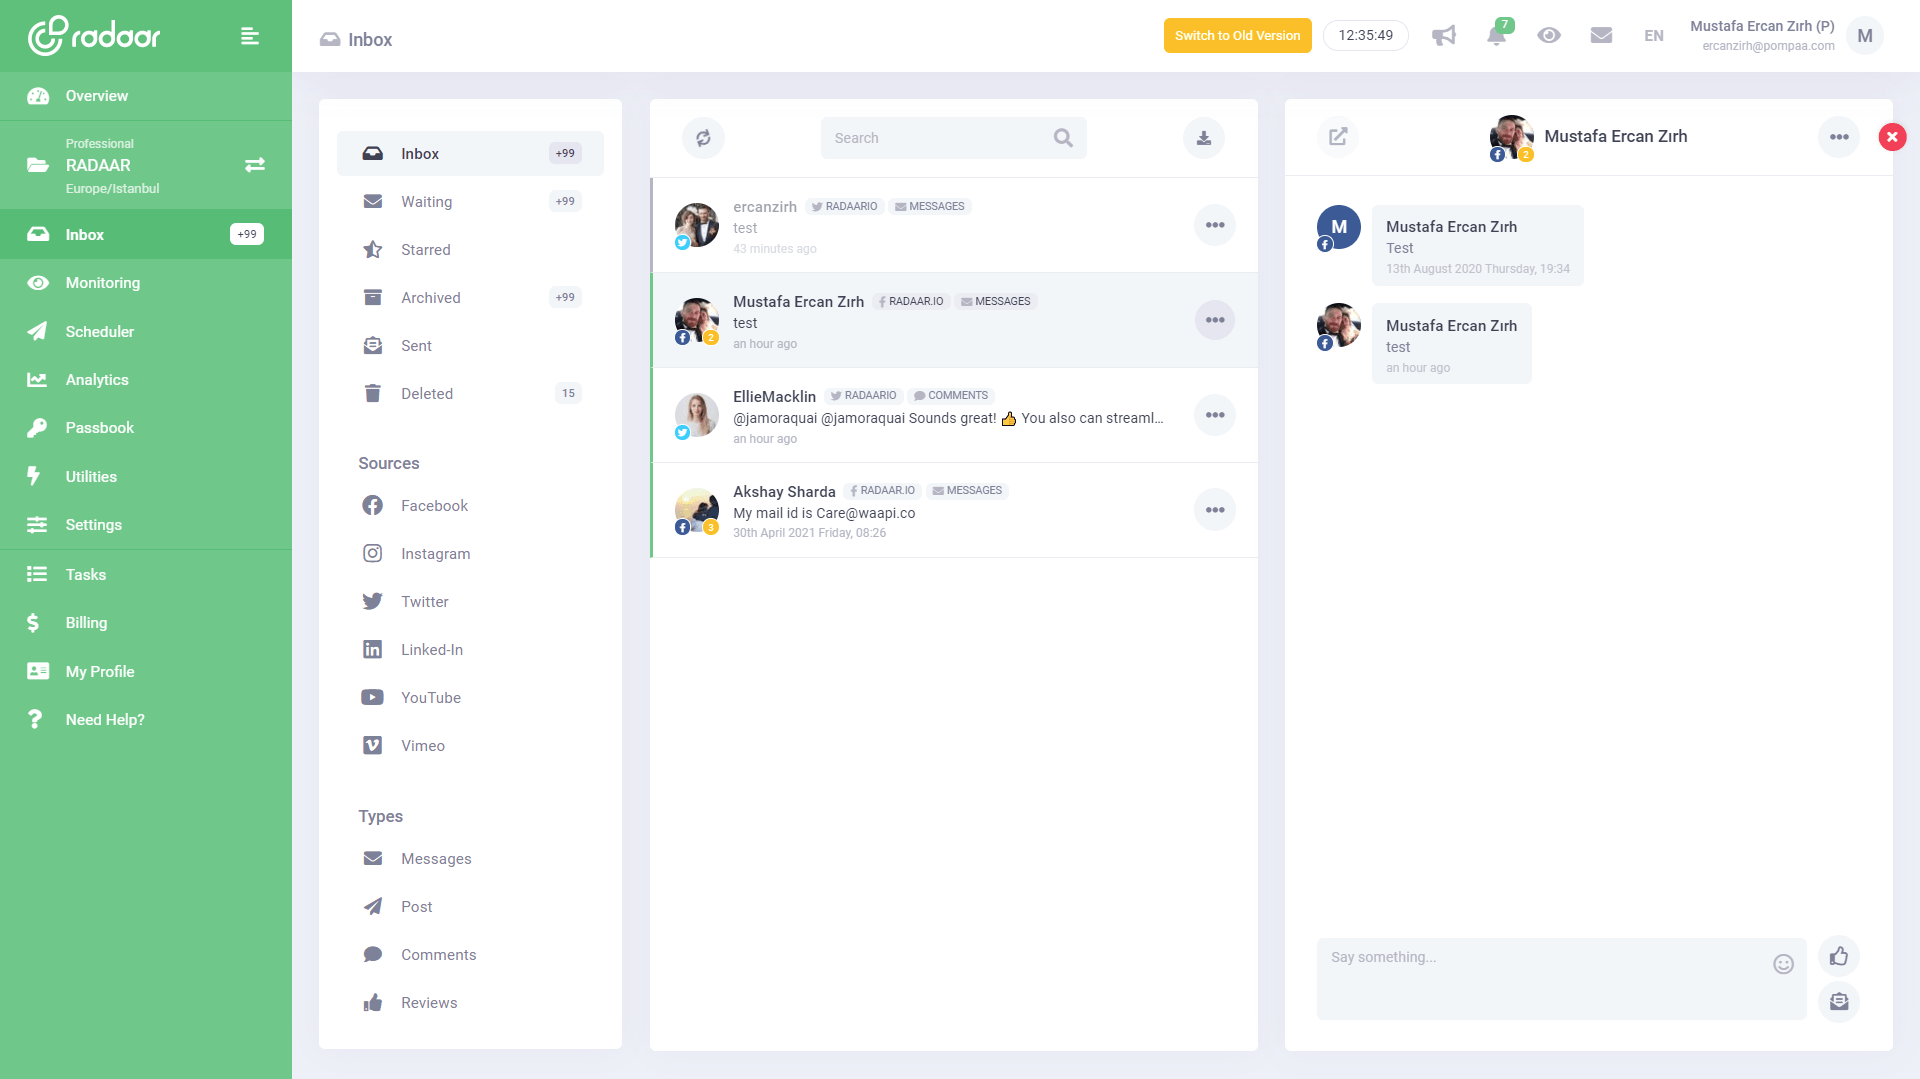Click the mail envelope icon in header
Viewport: 1920px width, 1079px height.
(x=1601, y=36)
